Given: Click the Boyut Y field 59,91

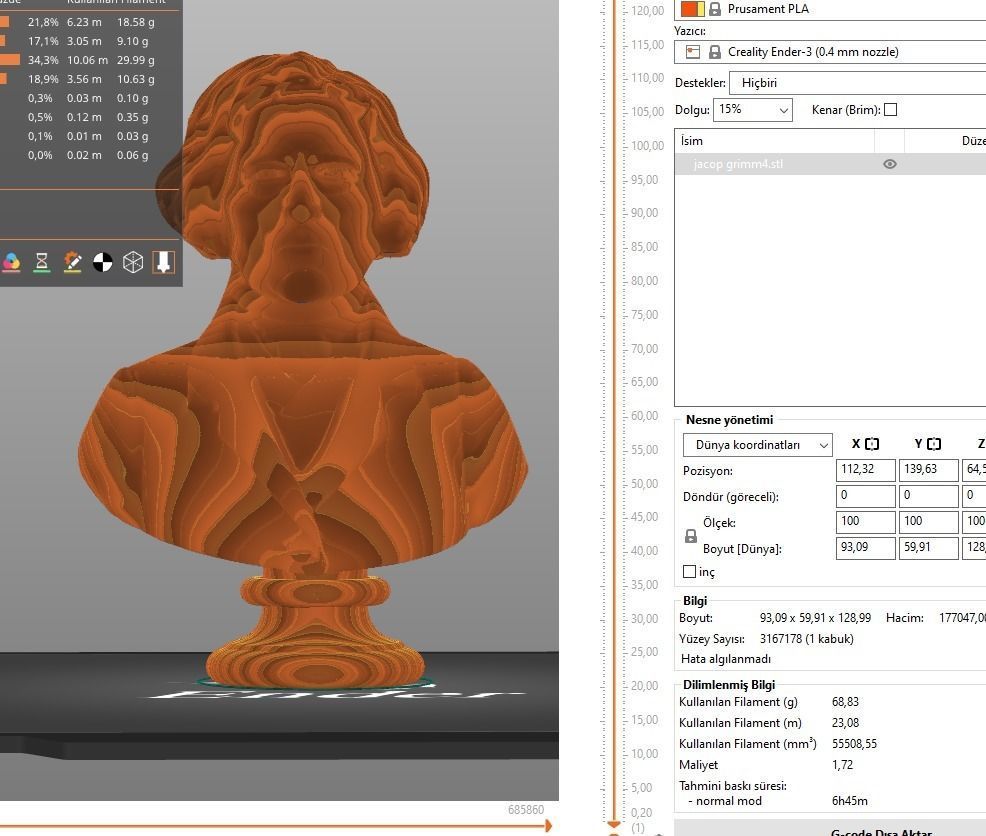Looking at the screenshot, I should coord(928,548).
